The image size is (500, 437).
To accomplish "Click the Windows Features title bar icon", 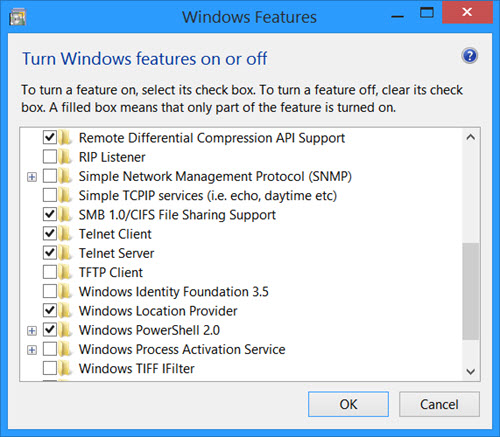I will 18,17.
